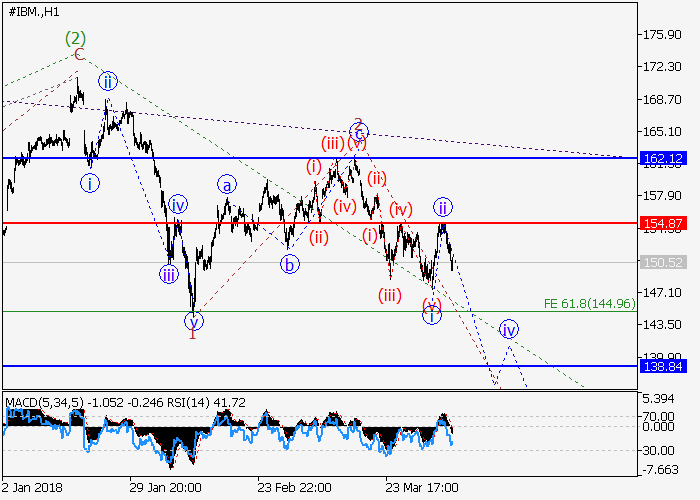
Task: Click the blue circled 'b' wave marker
Action: tap(290, 265)
